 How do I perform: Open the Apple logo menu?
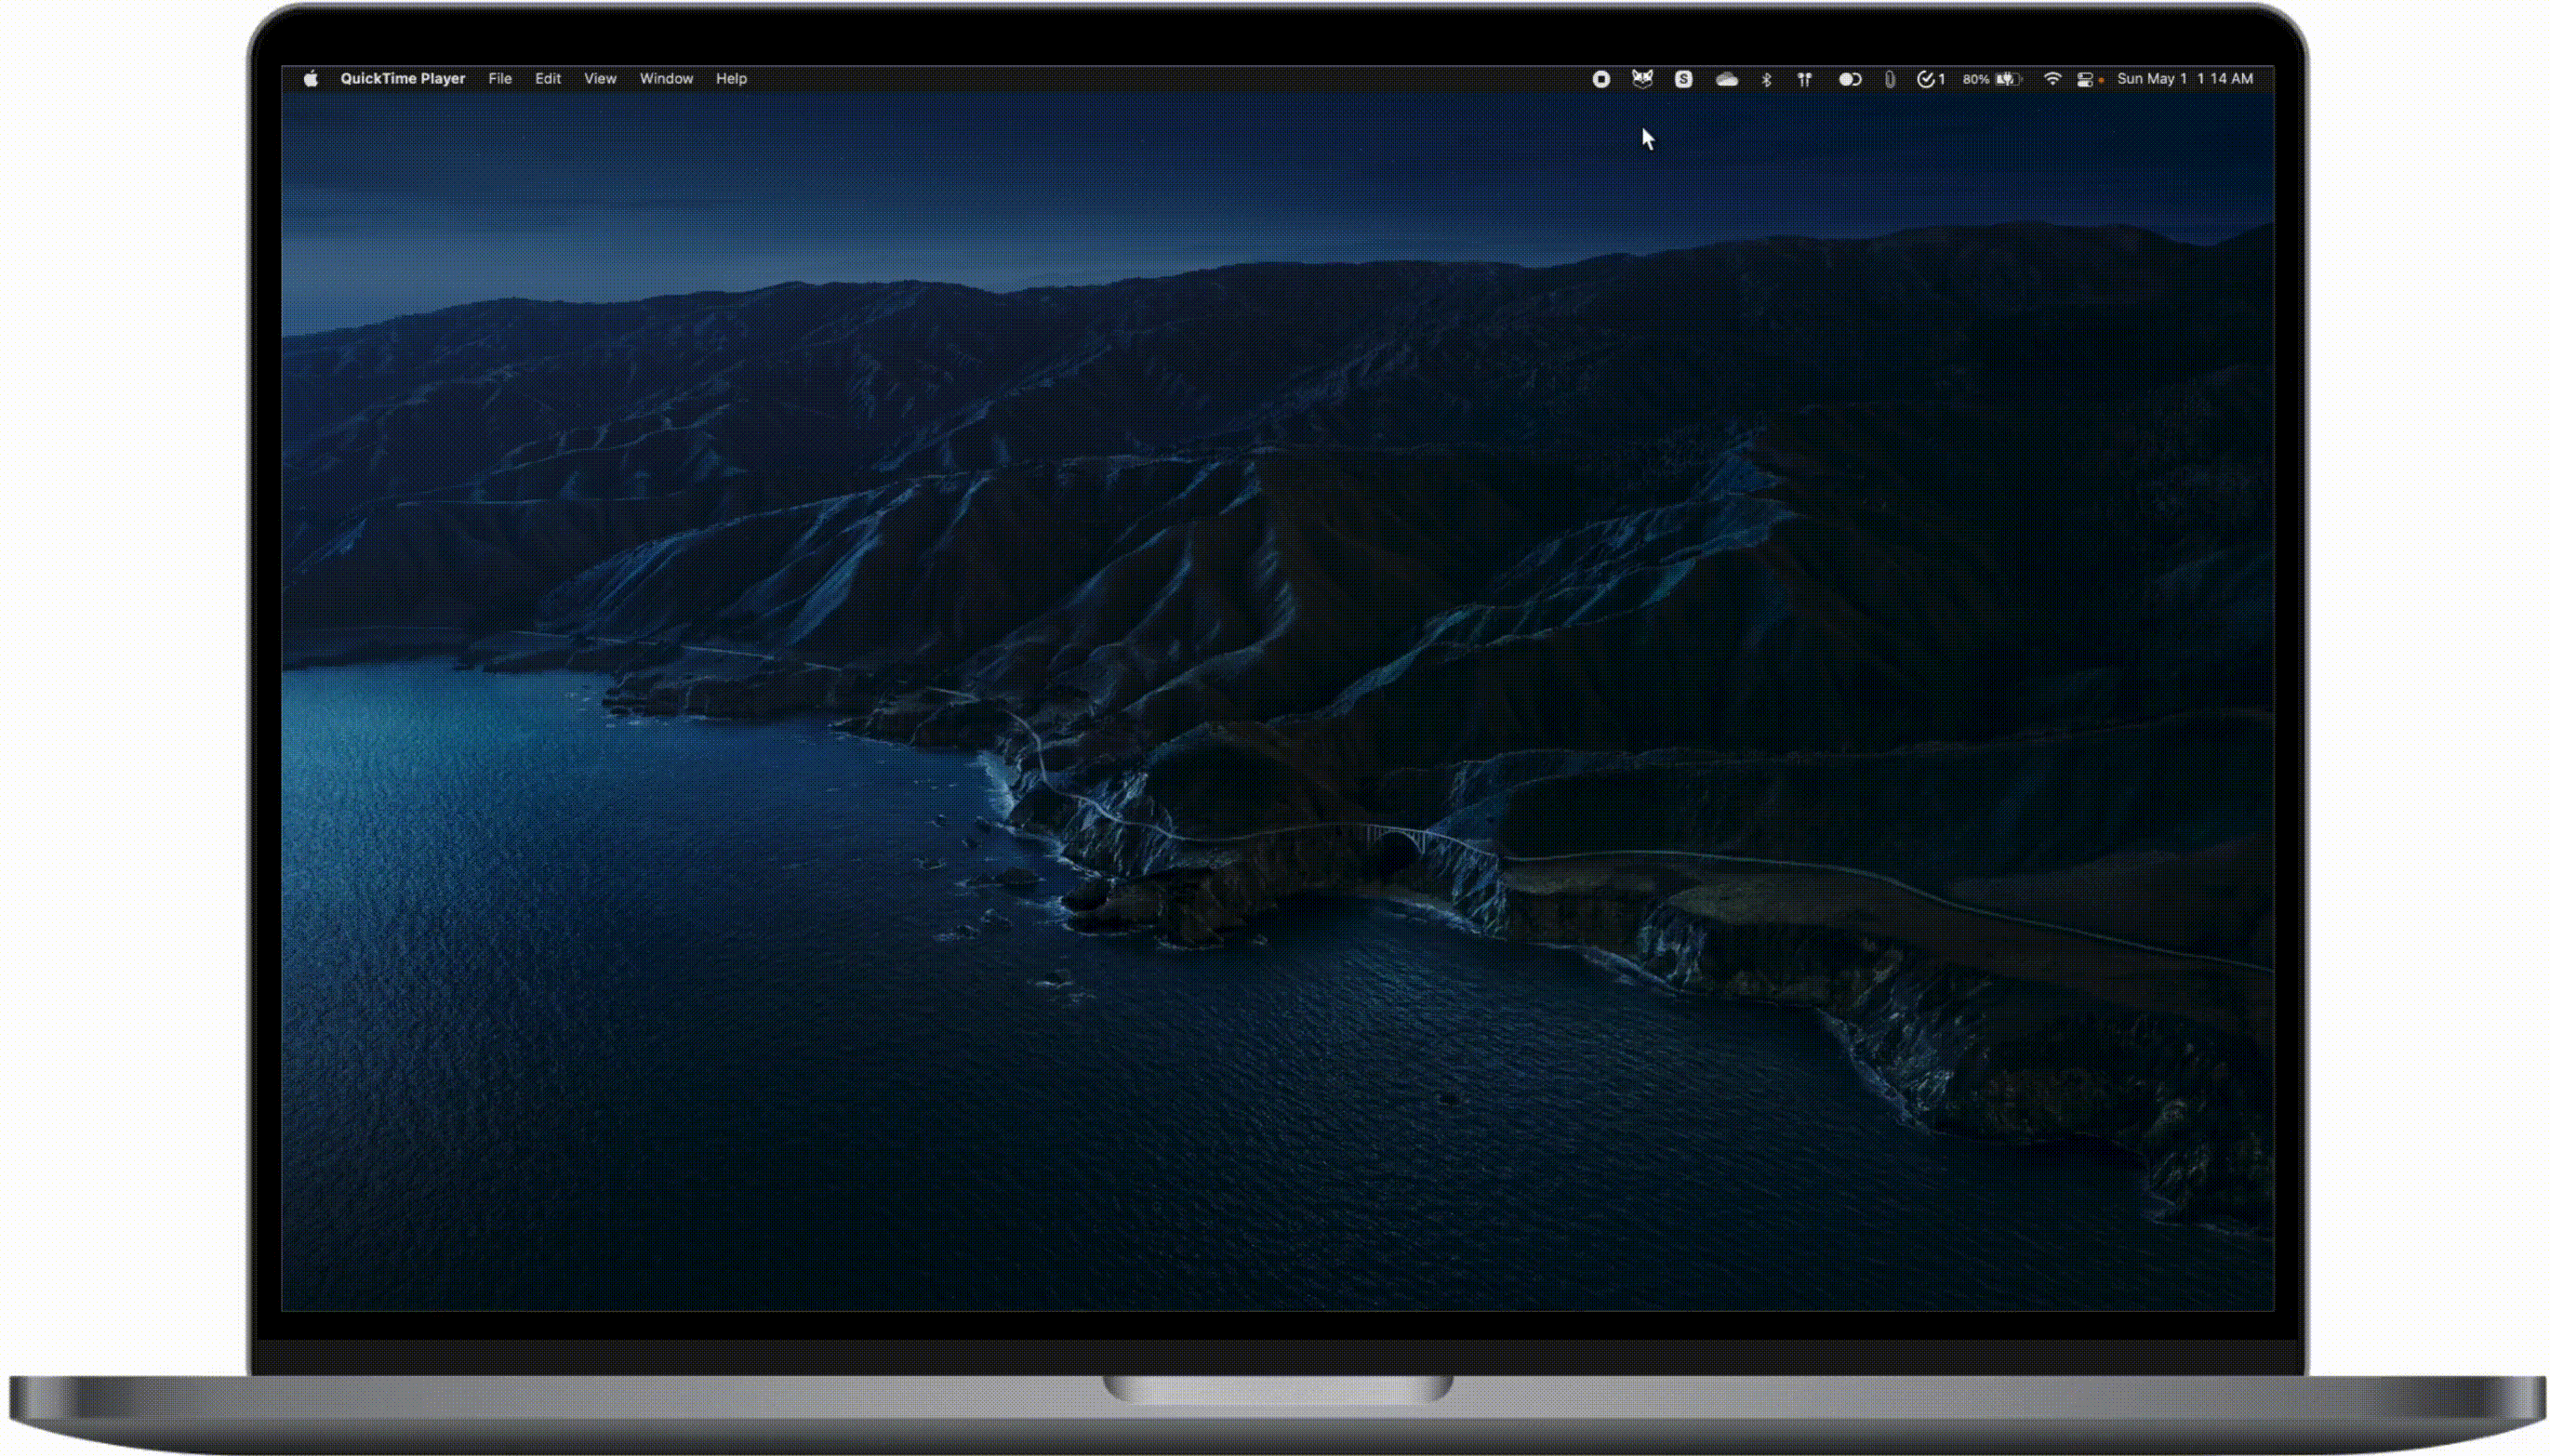click(311, 79)
